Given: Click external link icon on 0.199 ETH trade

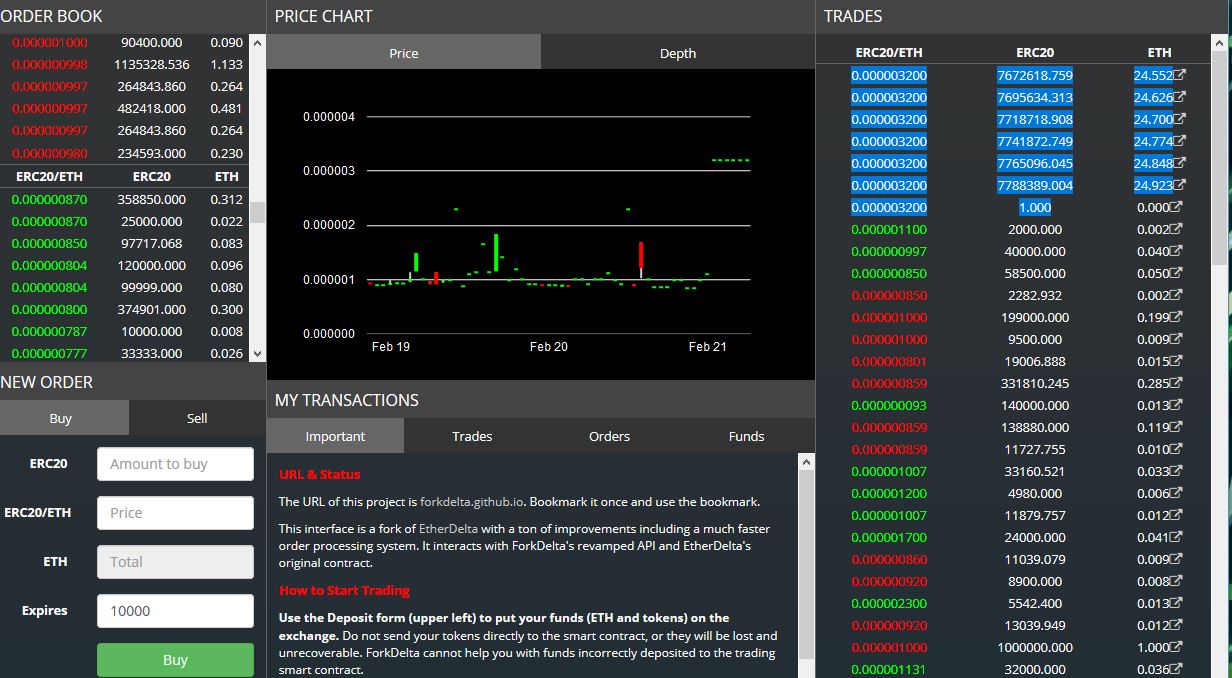Looking at the screenshot, I should 1177,317.
